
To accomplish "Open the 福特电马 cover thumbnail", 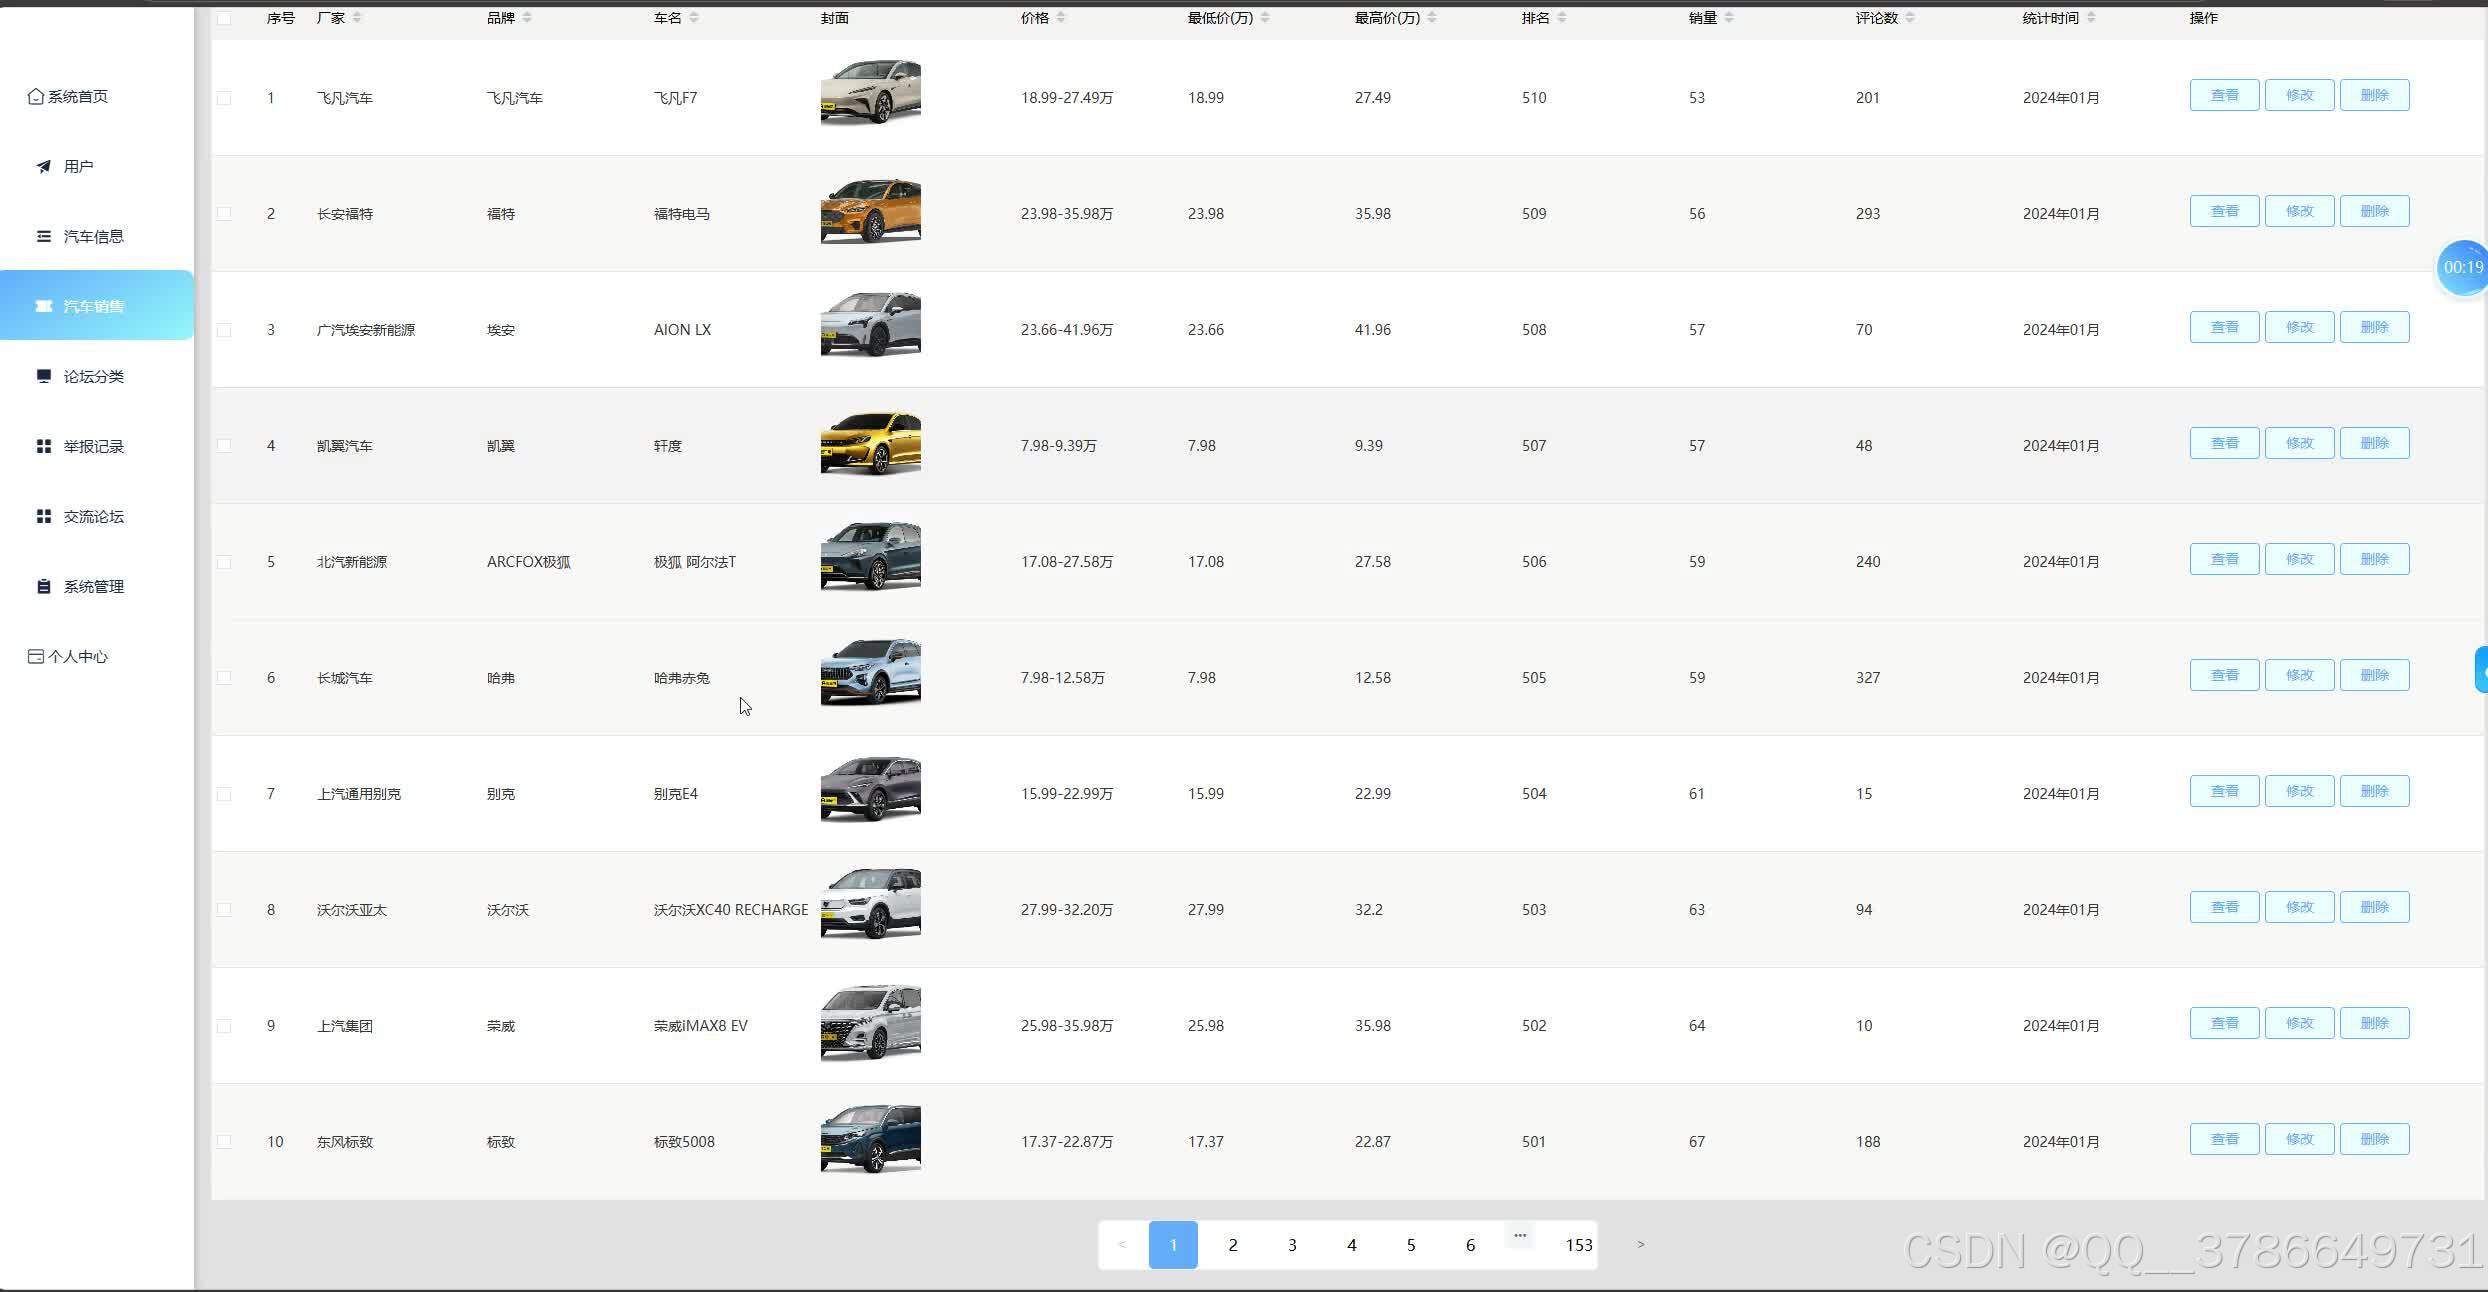I will pos(870,210).
